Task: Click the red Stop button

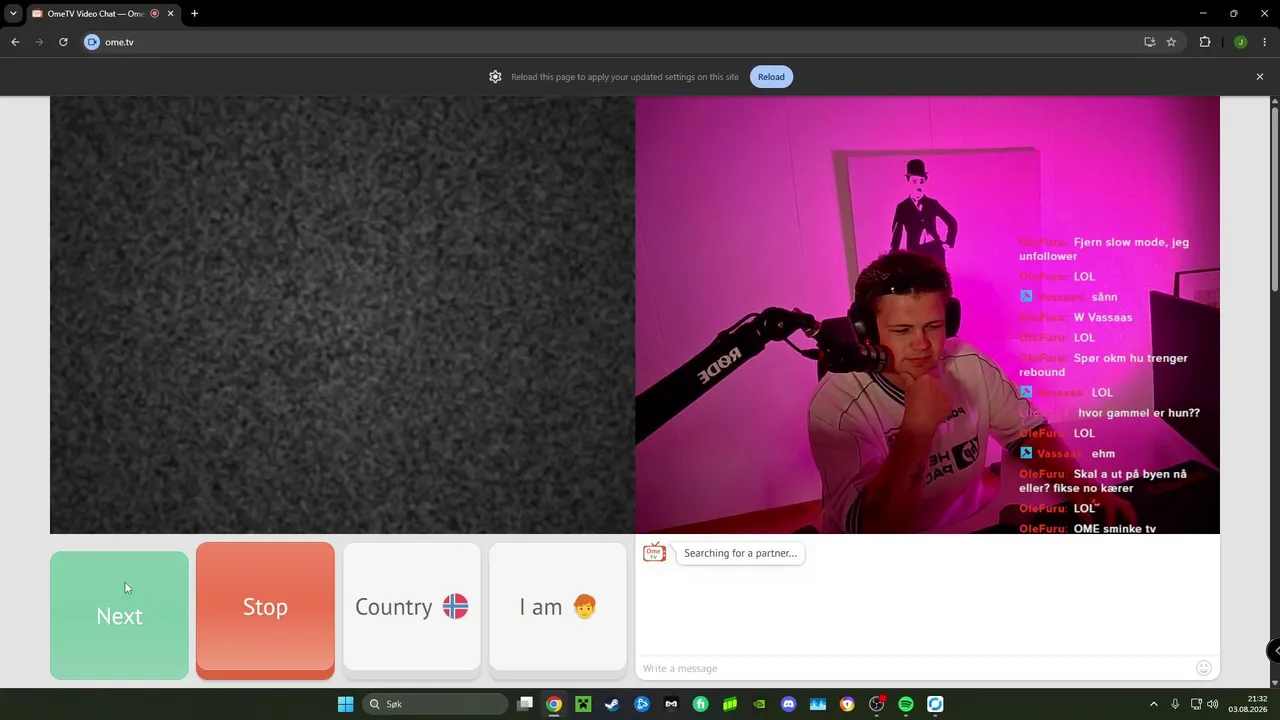Action: tap(265, 609)
